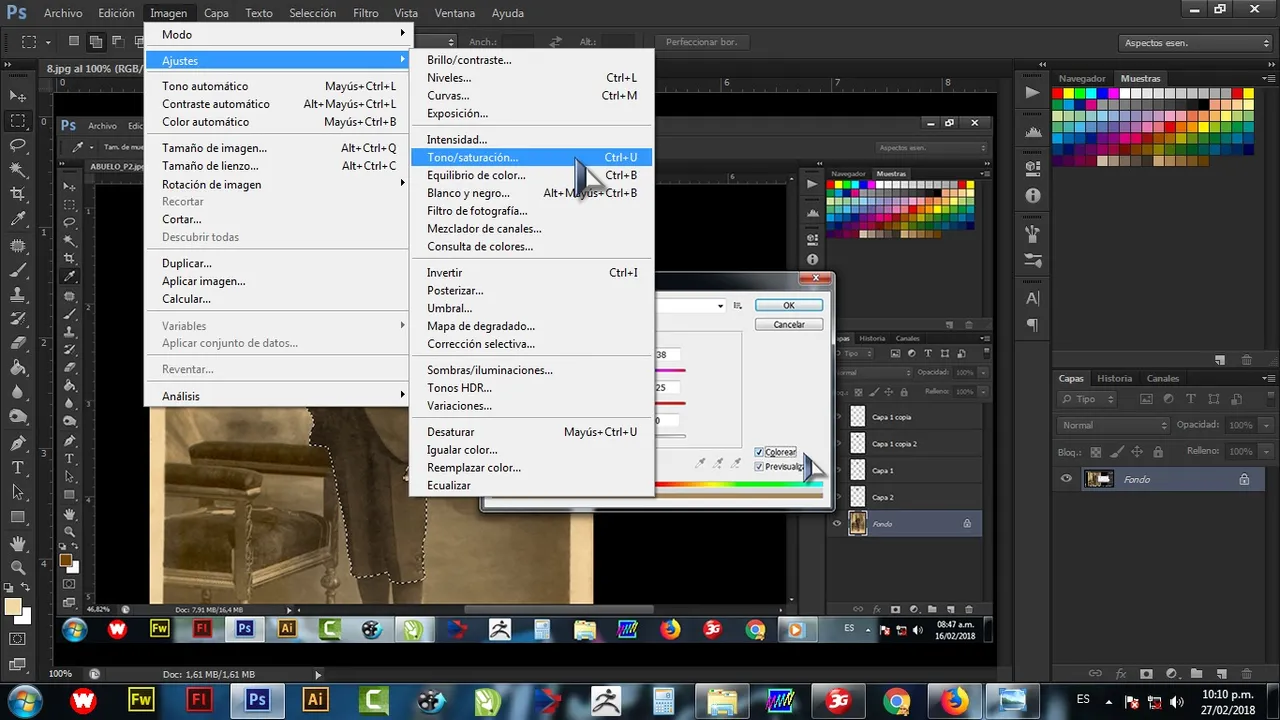Select the Eraser tool
Screen dimensions: 1280x720
(17, 343)
